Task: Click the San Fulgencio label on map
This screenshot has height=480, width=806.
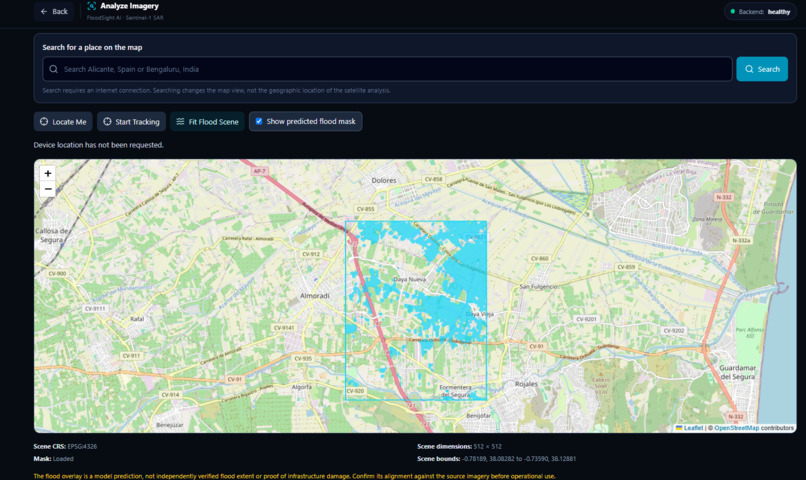Action: tap(538, 286)
